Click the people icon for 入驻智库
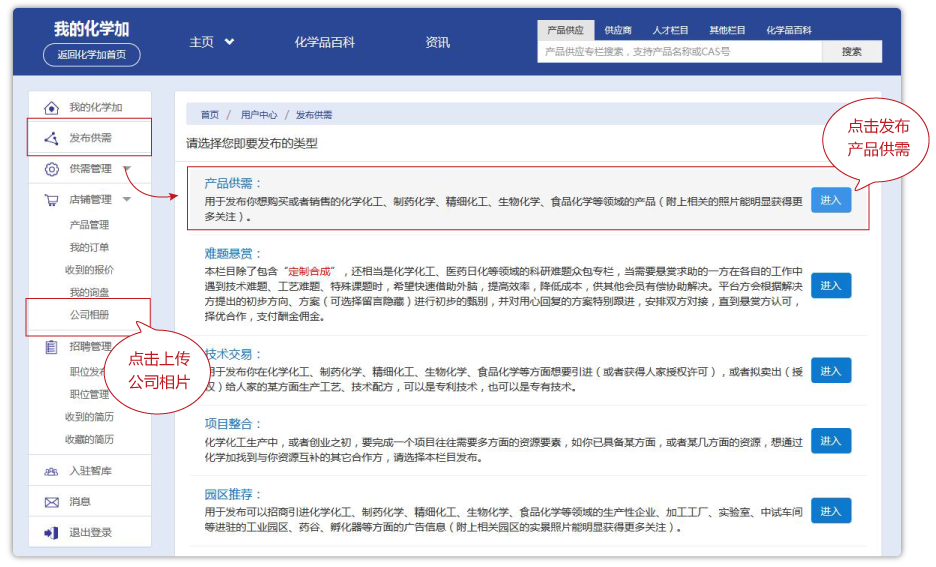Screen dimensions: 936x567 click(x=52, y=471)
